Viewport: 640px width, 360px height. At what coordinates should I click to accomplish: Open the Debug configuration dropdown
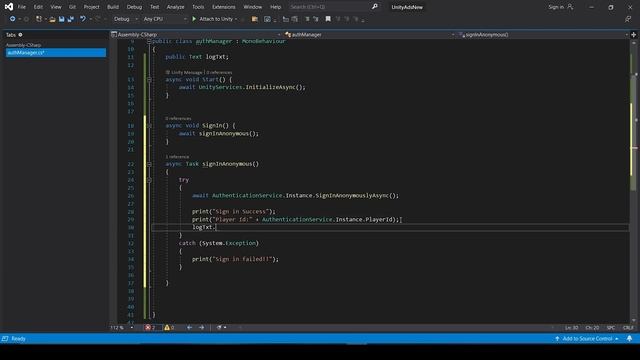126,19
